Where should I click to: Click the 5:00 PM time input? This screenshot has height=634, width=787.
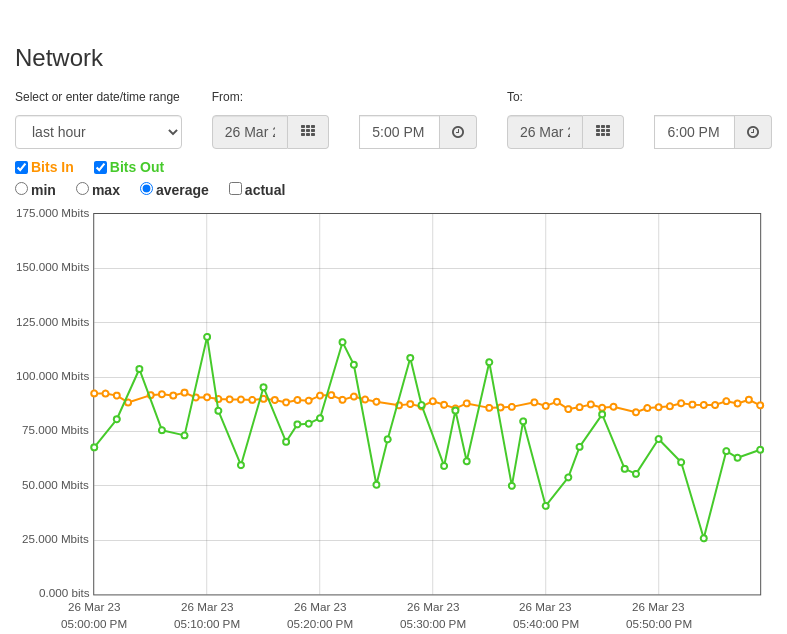[x=400, y=132]
